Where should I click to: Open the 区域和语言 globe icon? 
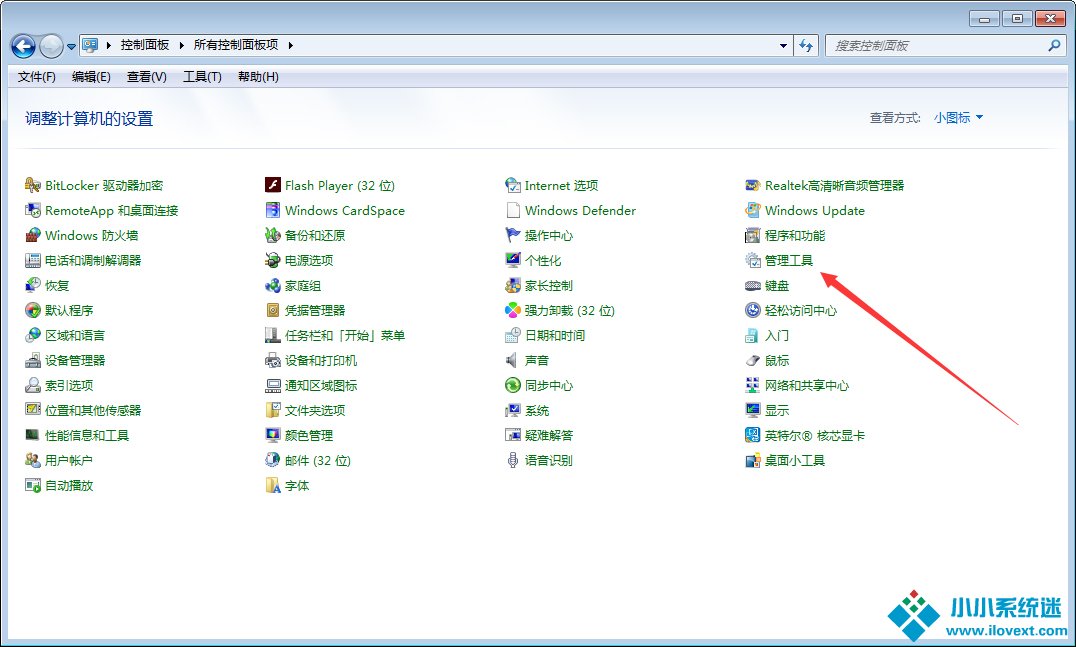pos(33,335)
